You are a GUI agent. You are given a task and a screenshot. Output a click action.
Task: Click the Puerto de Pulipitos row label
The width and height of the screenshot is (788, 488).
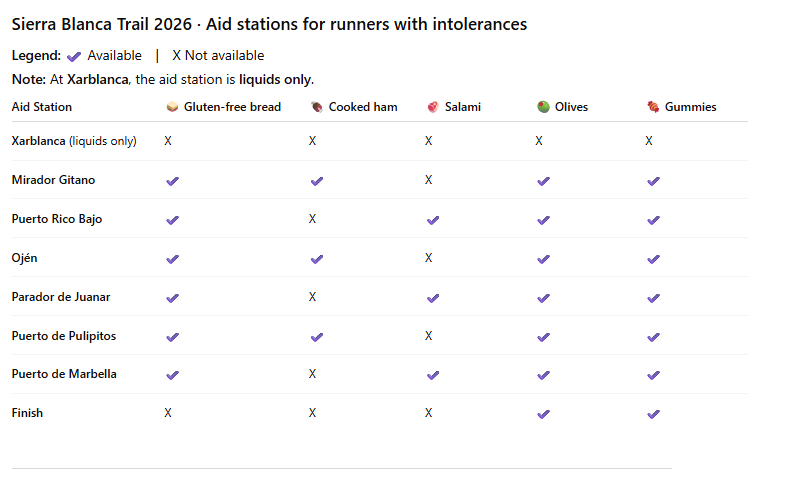click(63, 336)
